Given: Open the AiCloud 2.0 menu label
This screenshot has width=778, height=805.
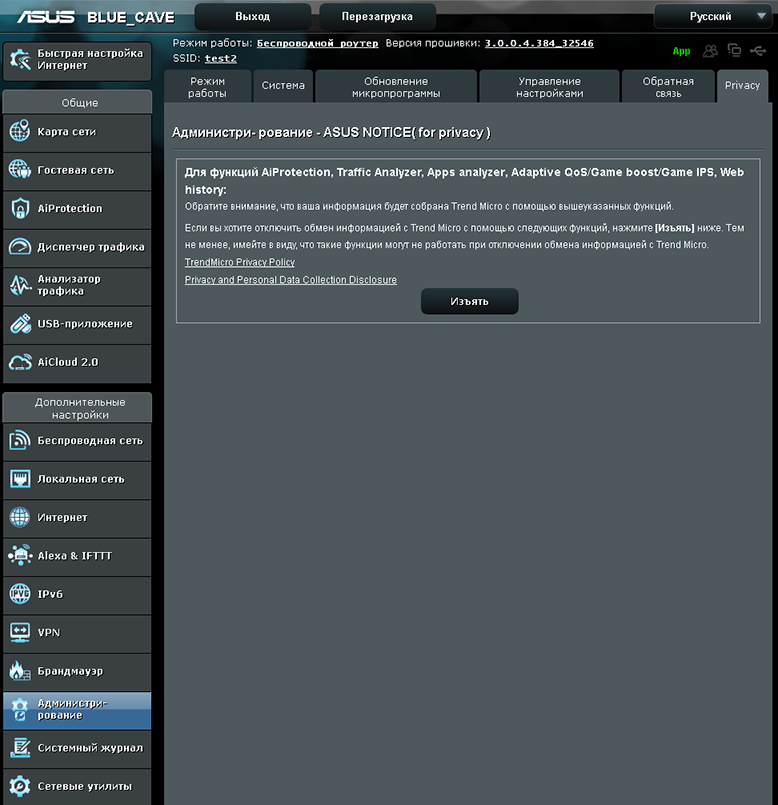Looking at the screenshot, I should (68, 362).
